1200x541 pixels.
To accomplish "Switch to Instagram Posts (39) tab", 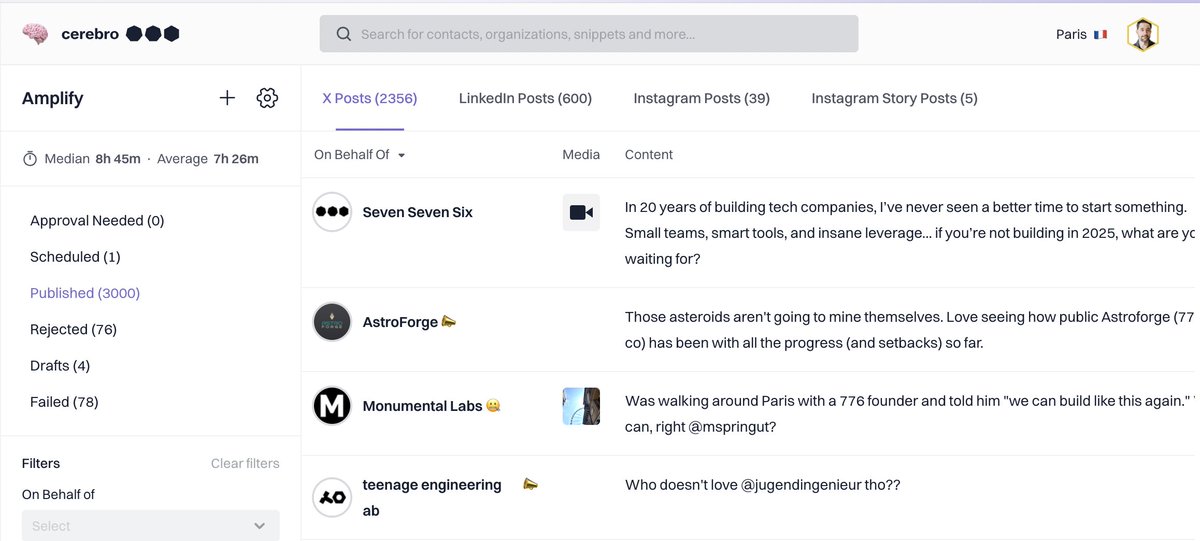I will (701, 98).
